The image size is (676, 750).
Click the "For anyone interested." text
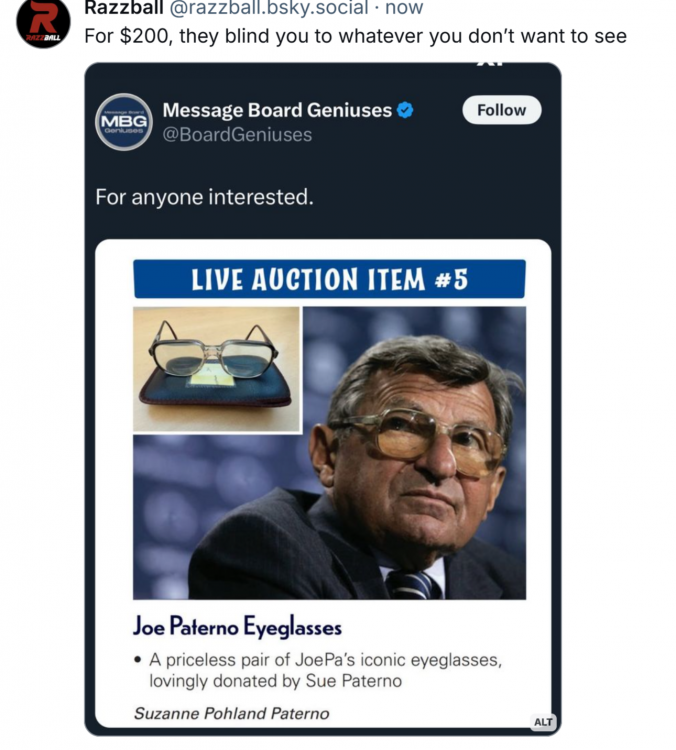coord(204,197)
